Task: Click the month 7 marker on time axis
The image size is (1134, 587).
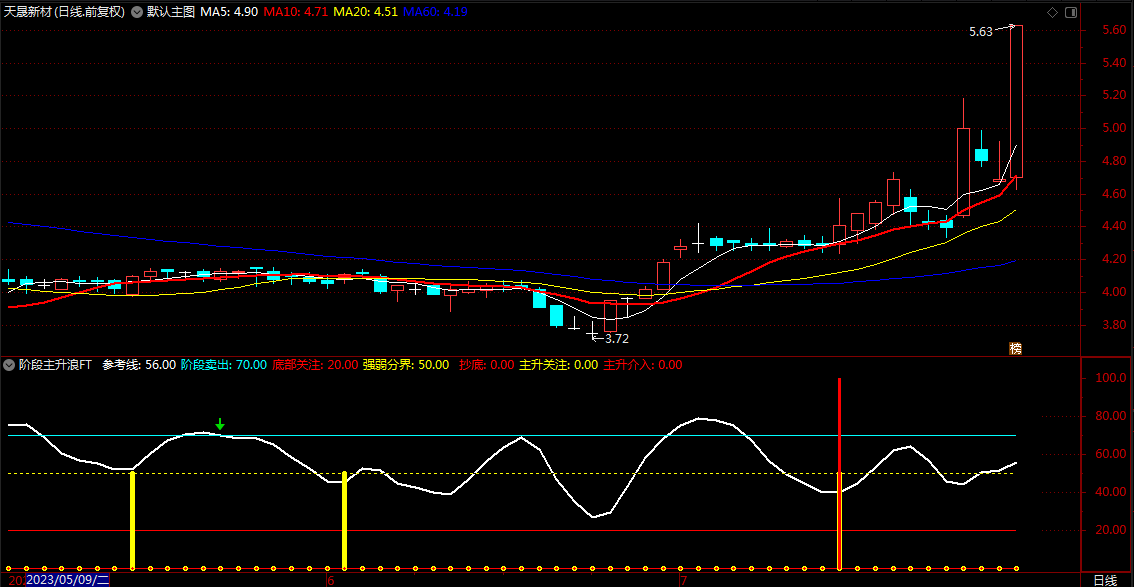Action: click(x=683, y=580)
